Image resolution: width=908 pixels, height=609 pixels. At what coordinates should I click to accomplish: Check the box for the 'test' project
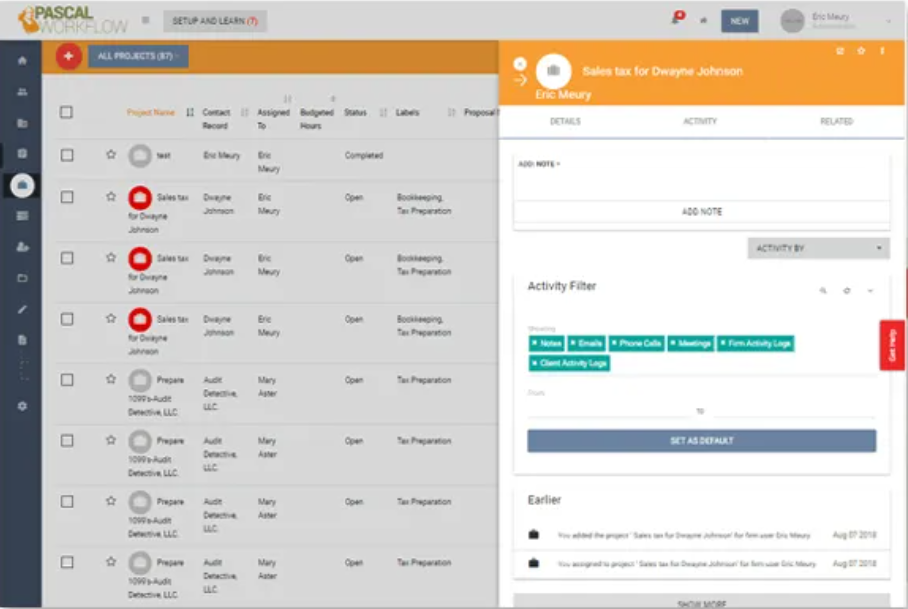click(x=67, y=155)
